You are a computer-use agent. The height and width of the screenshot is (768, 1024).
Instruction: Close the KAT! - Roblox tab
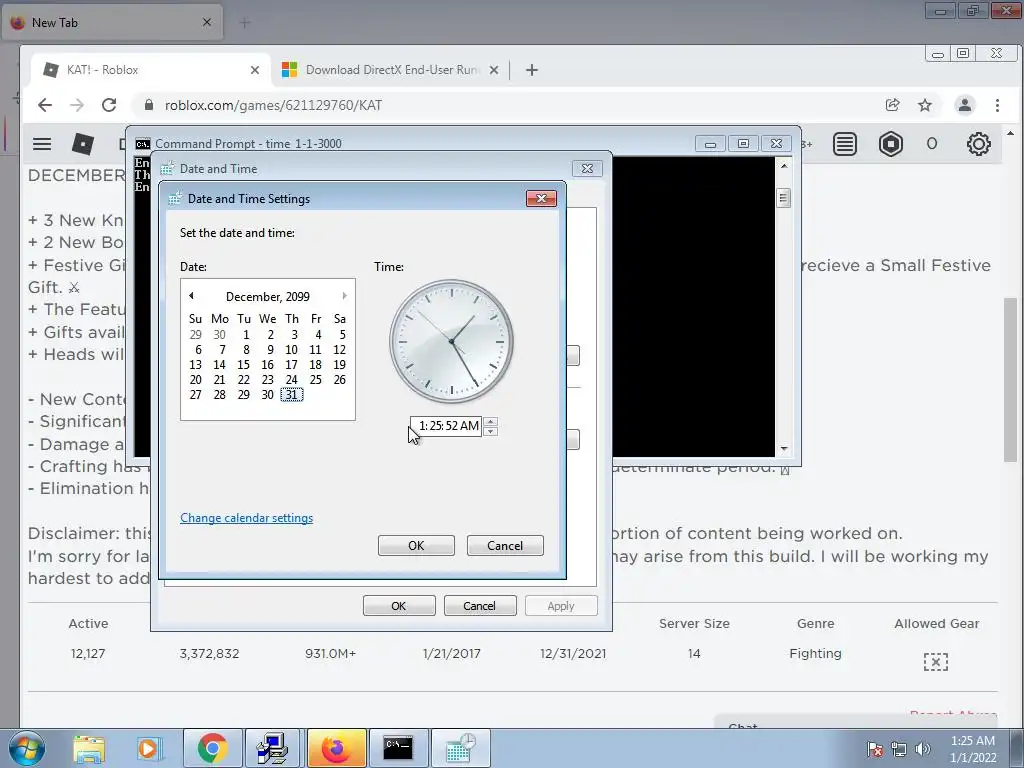(255, 70)
